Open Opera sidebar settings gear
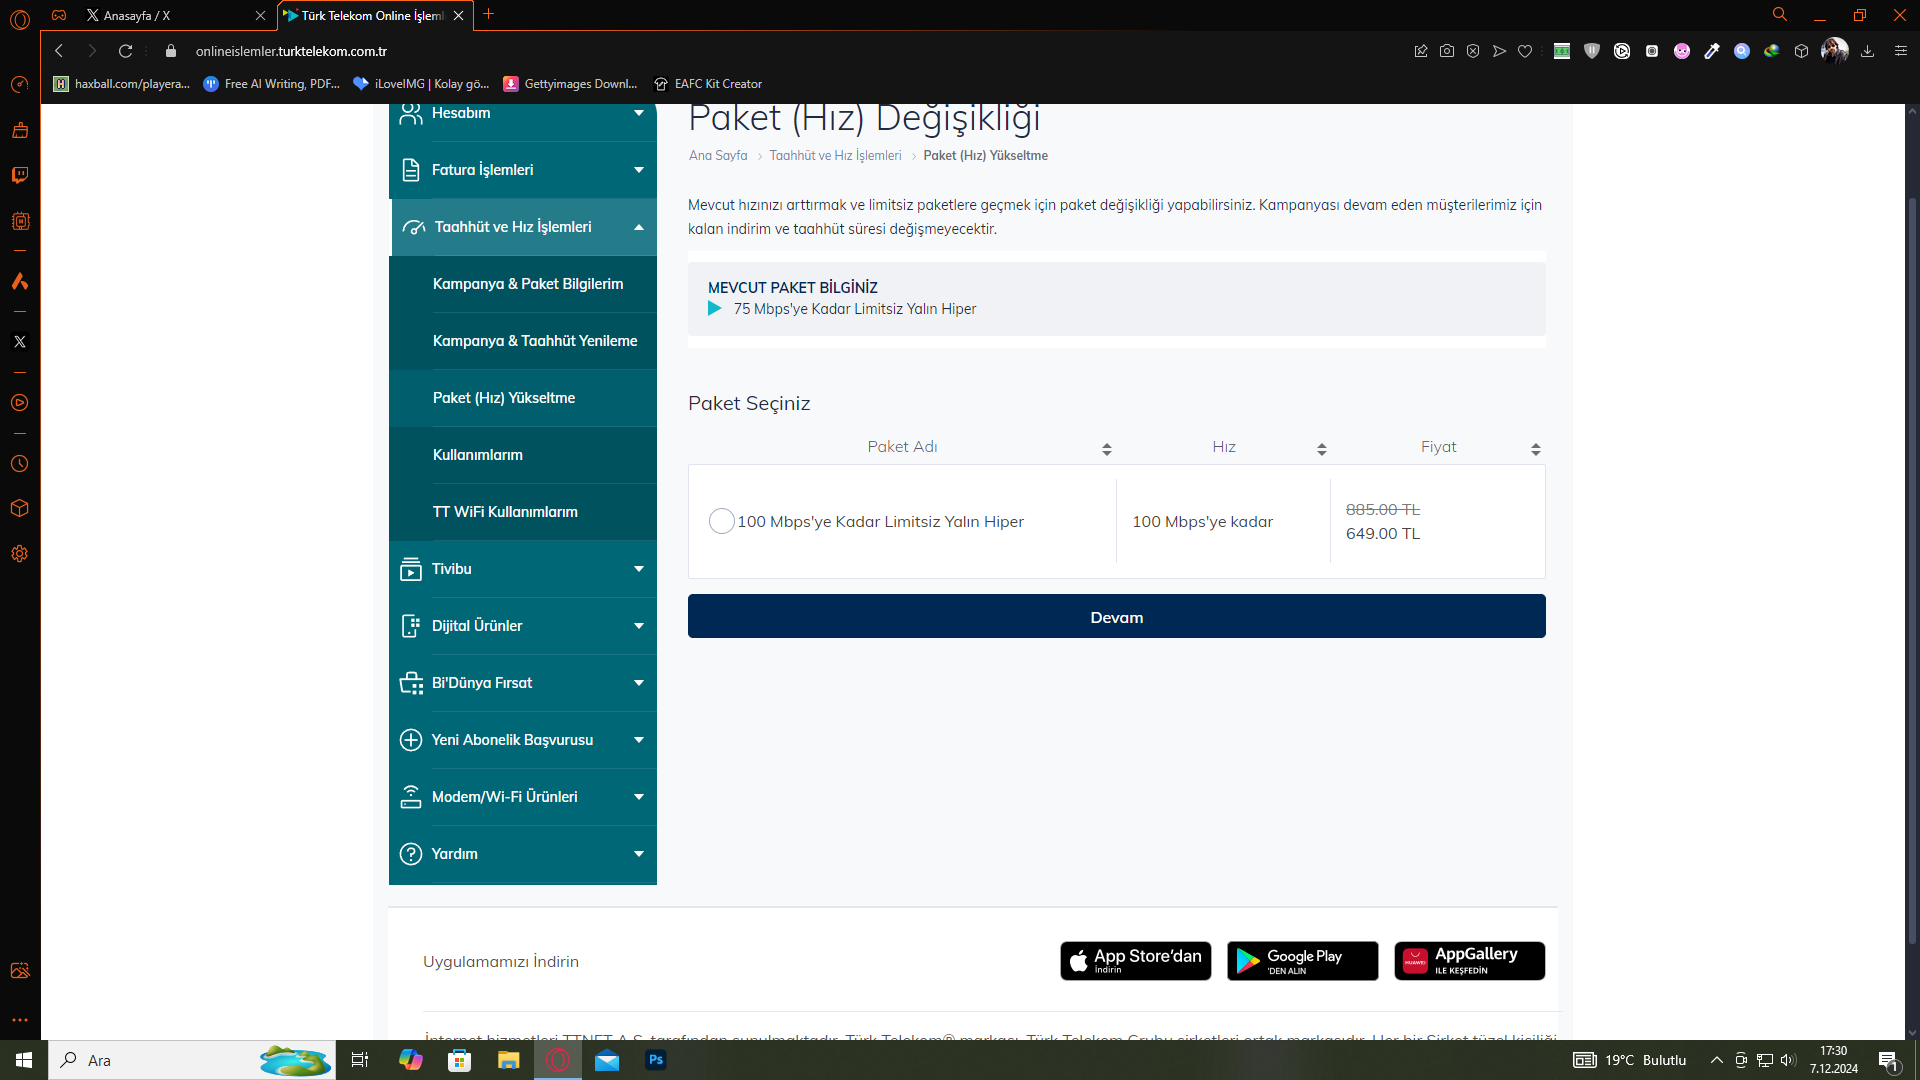This screenshot has width=1920, height=1080. click(x=19, y=554)
